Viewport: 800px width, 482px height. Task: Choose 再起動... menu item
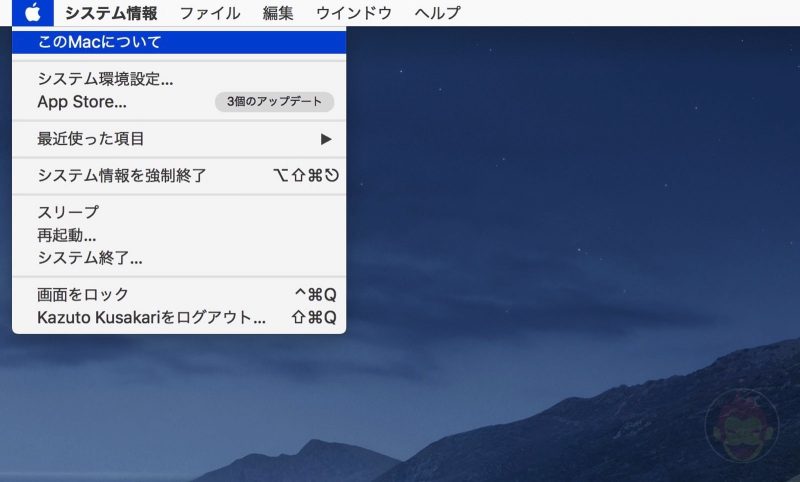click(179, 235)
